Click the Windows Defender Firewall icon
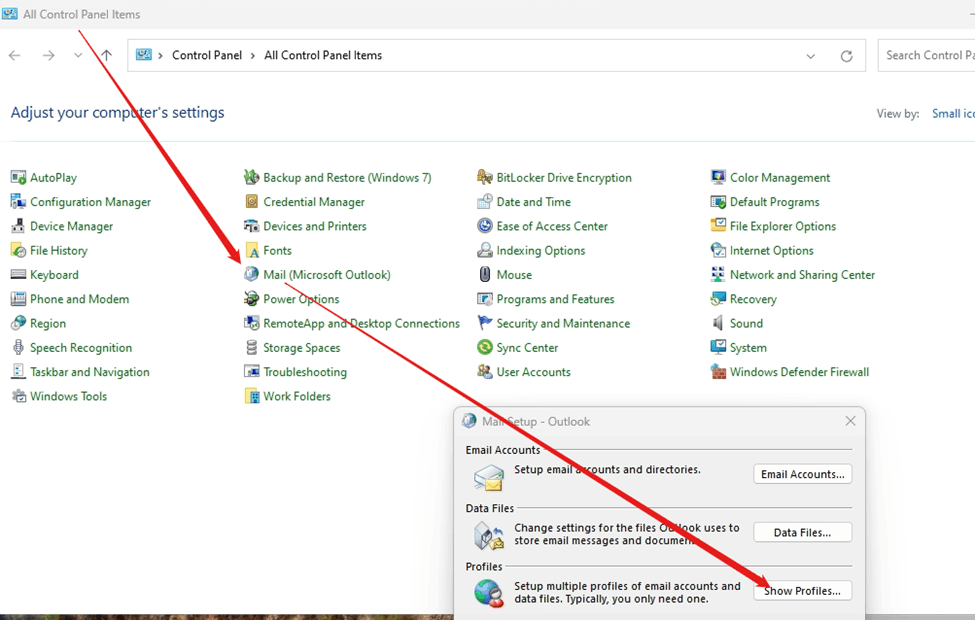Image resolution: width=975 pixels, height=620 pixels. pyautogui.click(x=718, y=372)
